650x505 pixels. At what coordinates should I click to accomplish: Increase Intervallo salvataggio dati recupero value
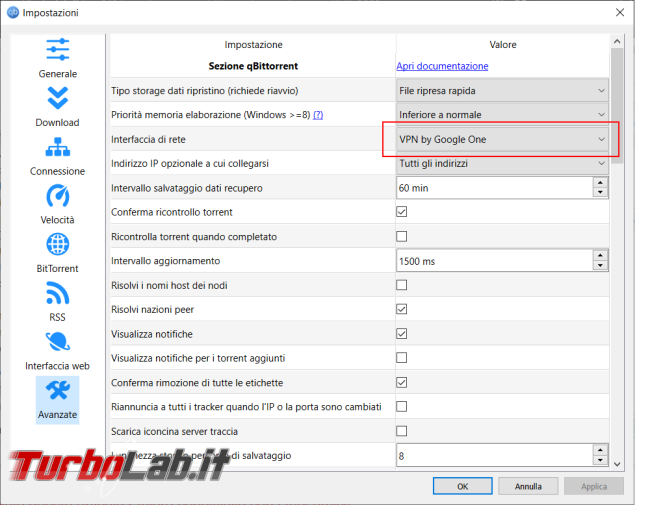point(600,183)
